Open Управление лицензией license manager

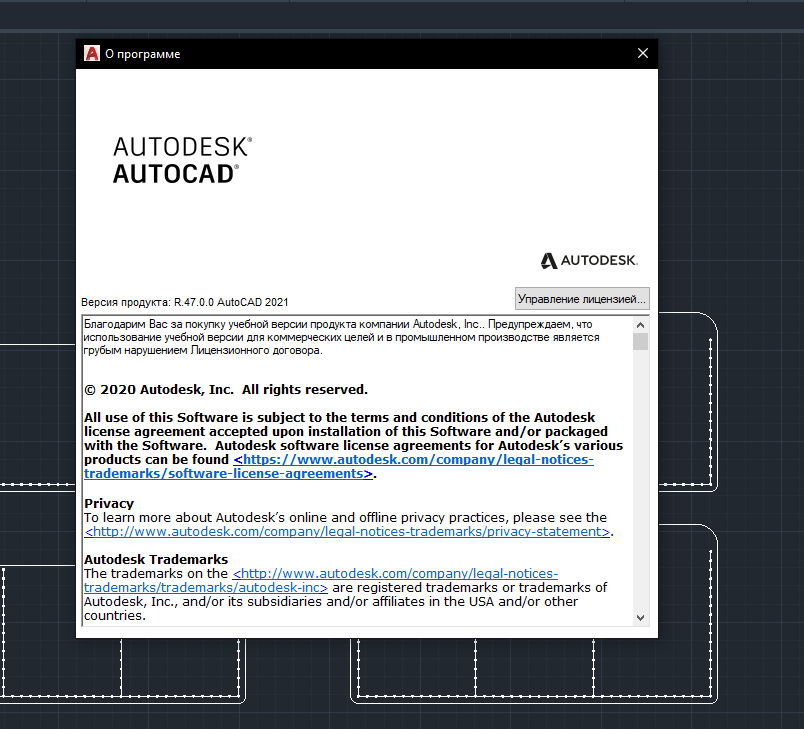point(582,298)
